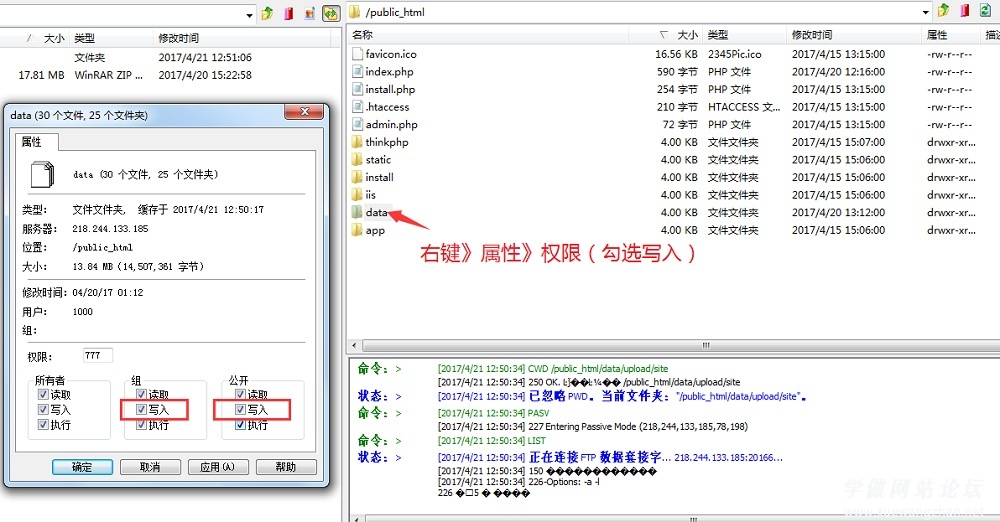
Task: Click the document icon in properties dialog
Action: click(42, 175)
